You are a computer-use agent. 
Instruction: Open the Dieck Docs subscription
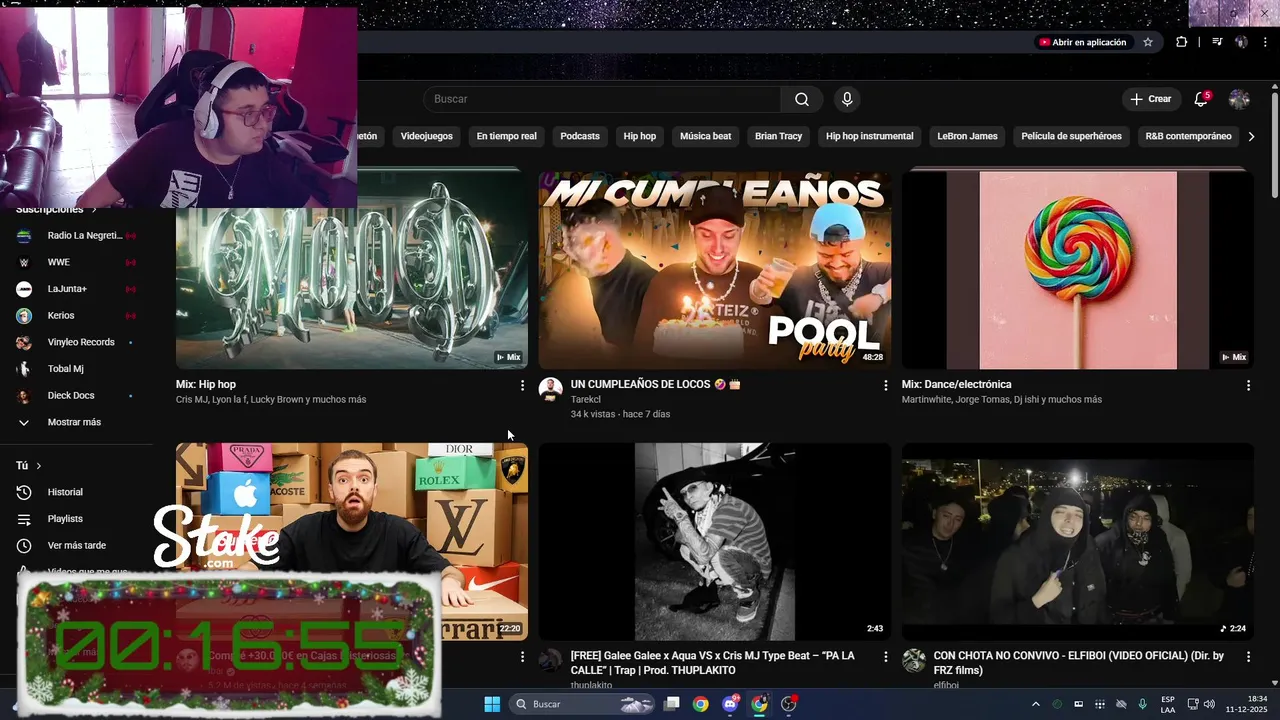(76, 396)
